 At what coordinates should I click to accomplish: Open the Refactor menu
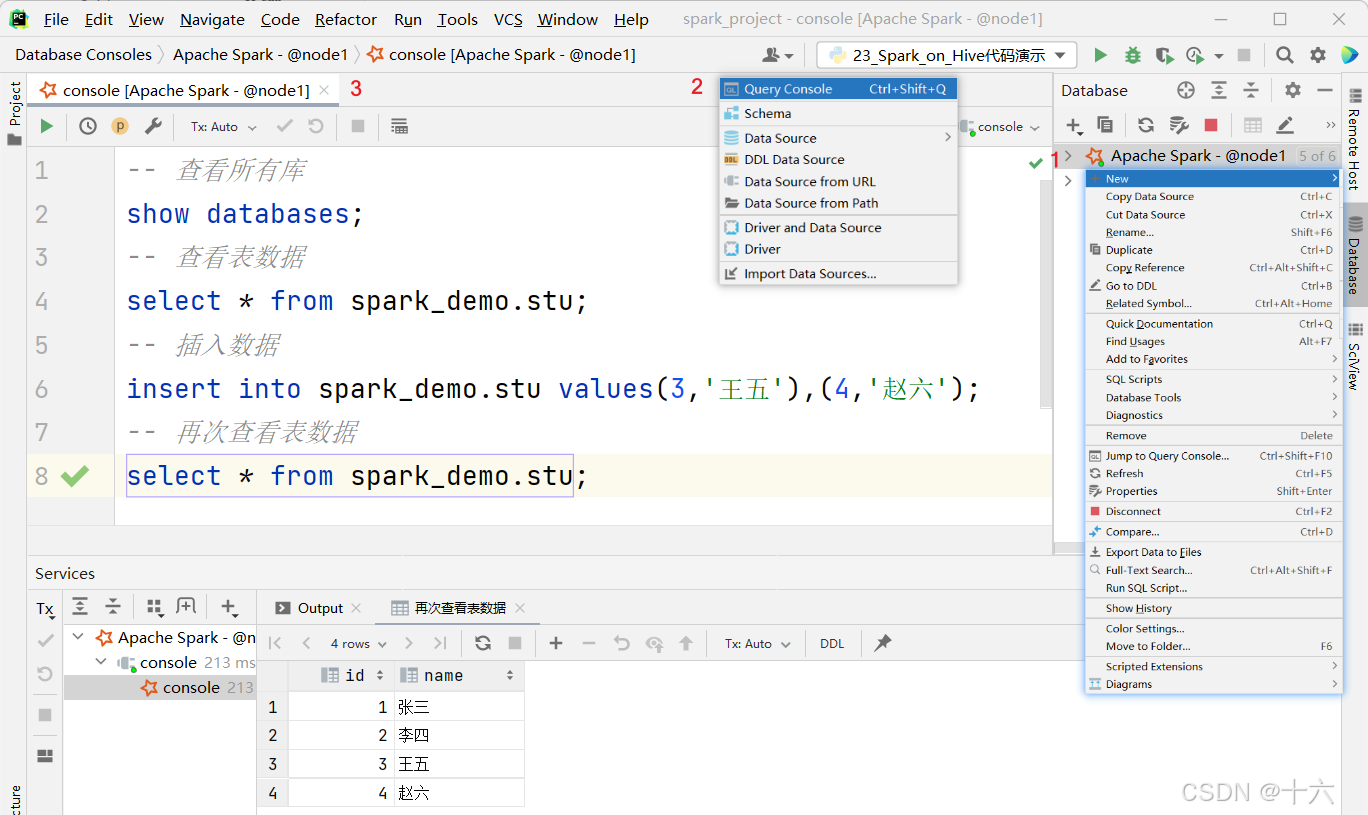(346, 19)
